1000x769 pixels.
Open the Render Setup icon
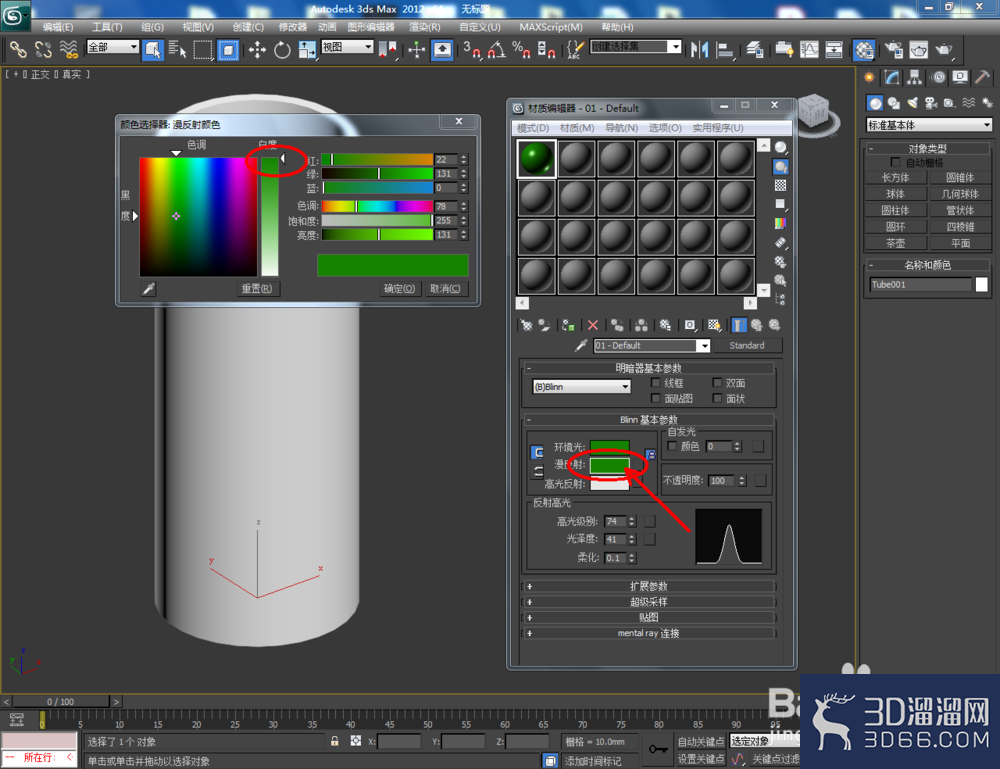click(894, 50)
